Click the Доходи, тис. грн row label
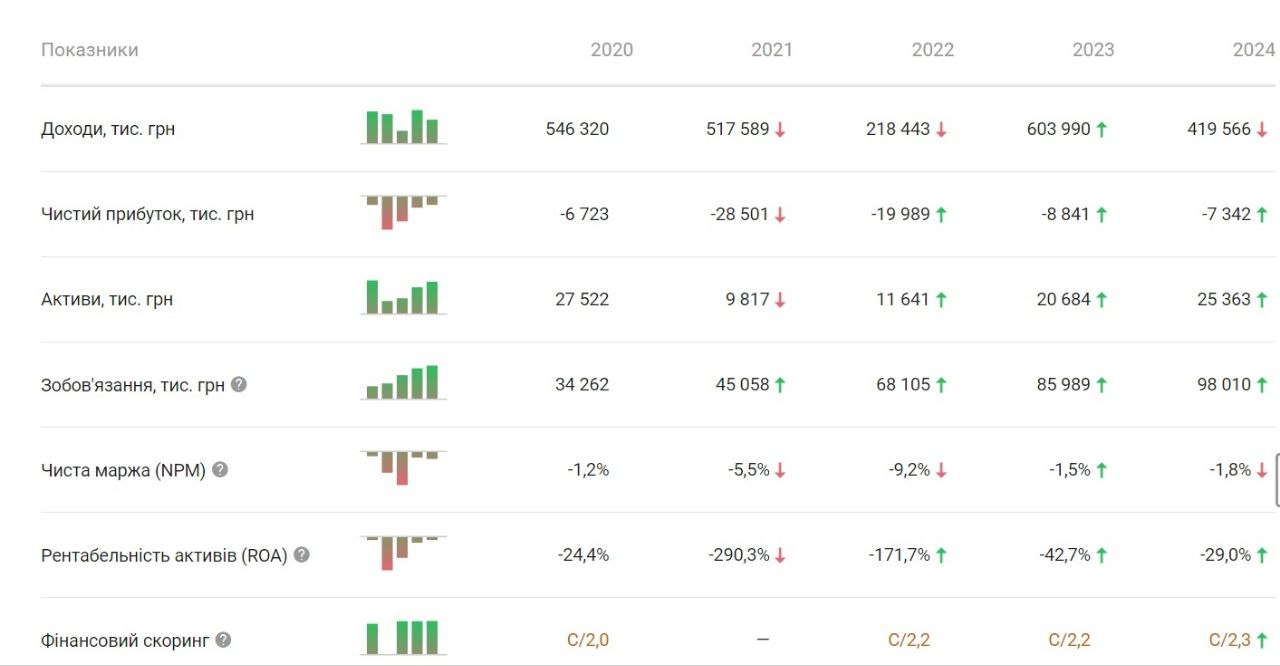This screenshot has width=1280, height=666. [108, 129]
